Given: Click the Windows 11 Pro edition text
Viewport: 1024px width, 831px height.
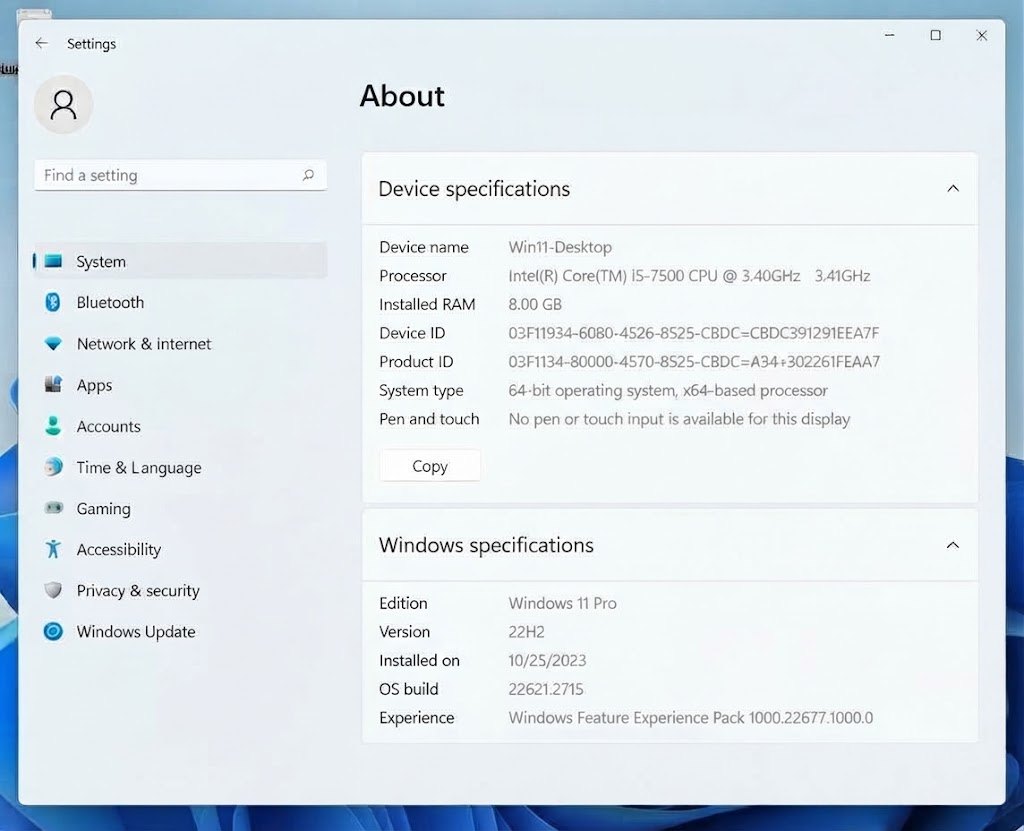Looking at the screenshot, I should (562, 603).
